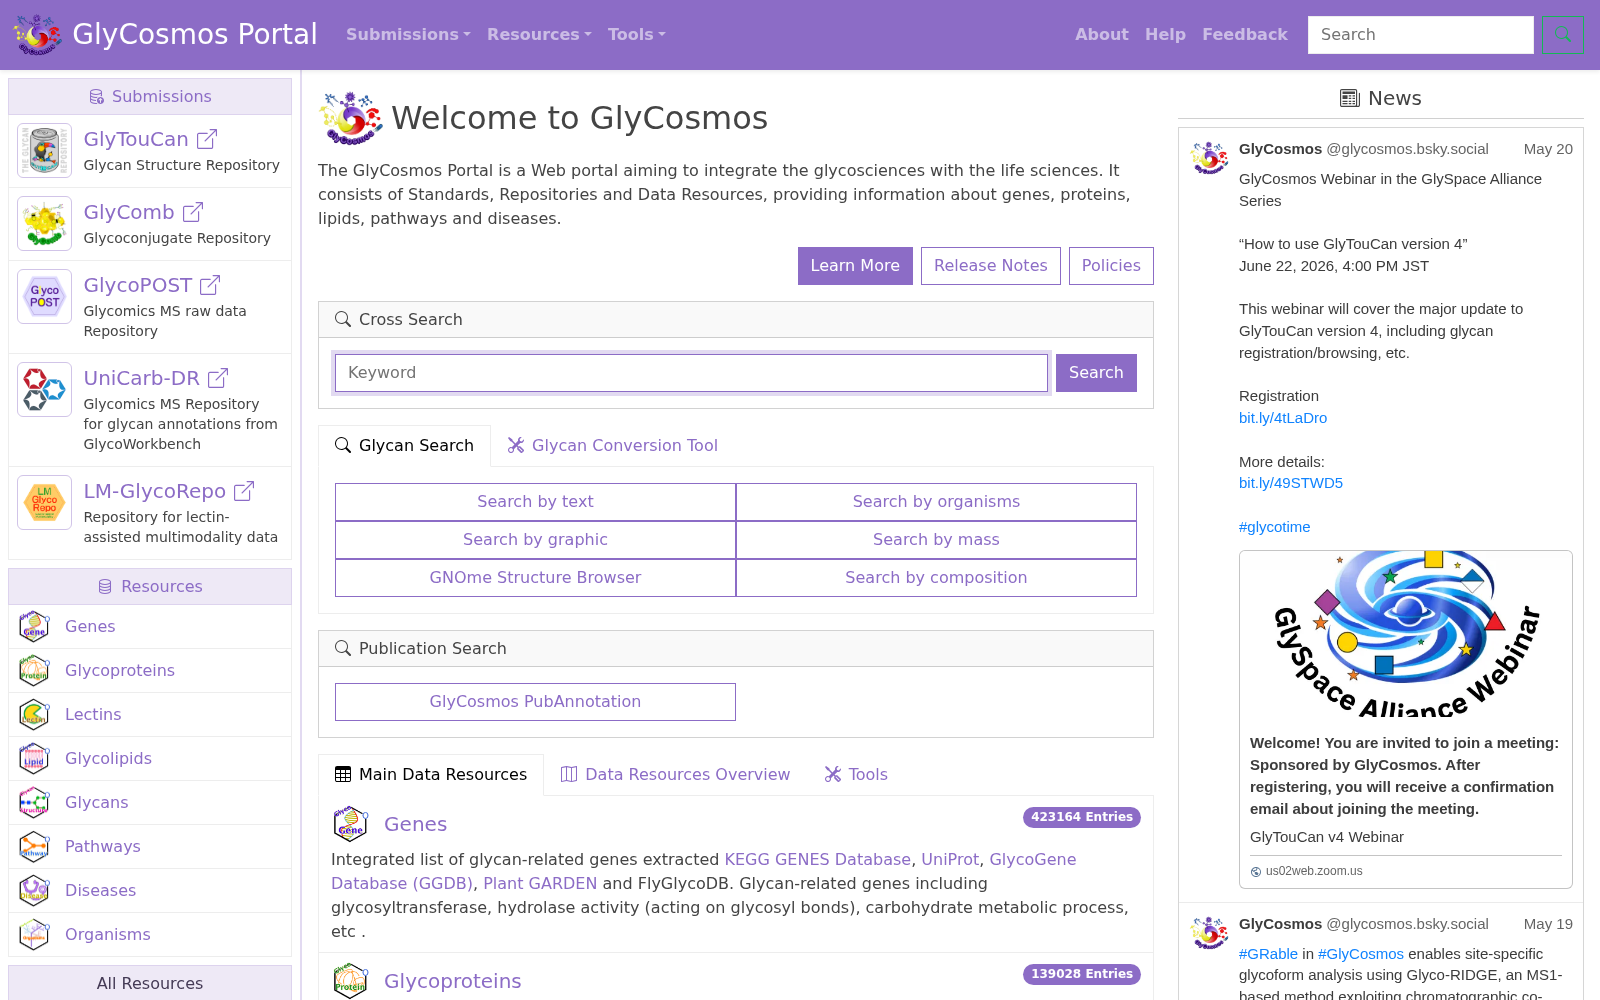Click the UniCarb-DR logo icon
1600x1000 pixels.
pyautogui.click(x=44, y=390)
